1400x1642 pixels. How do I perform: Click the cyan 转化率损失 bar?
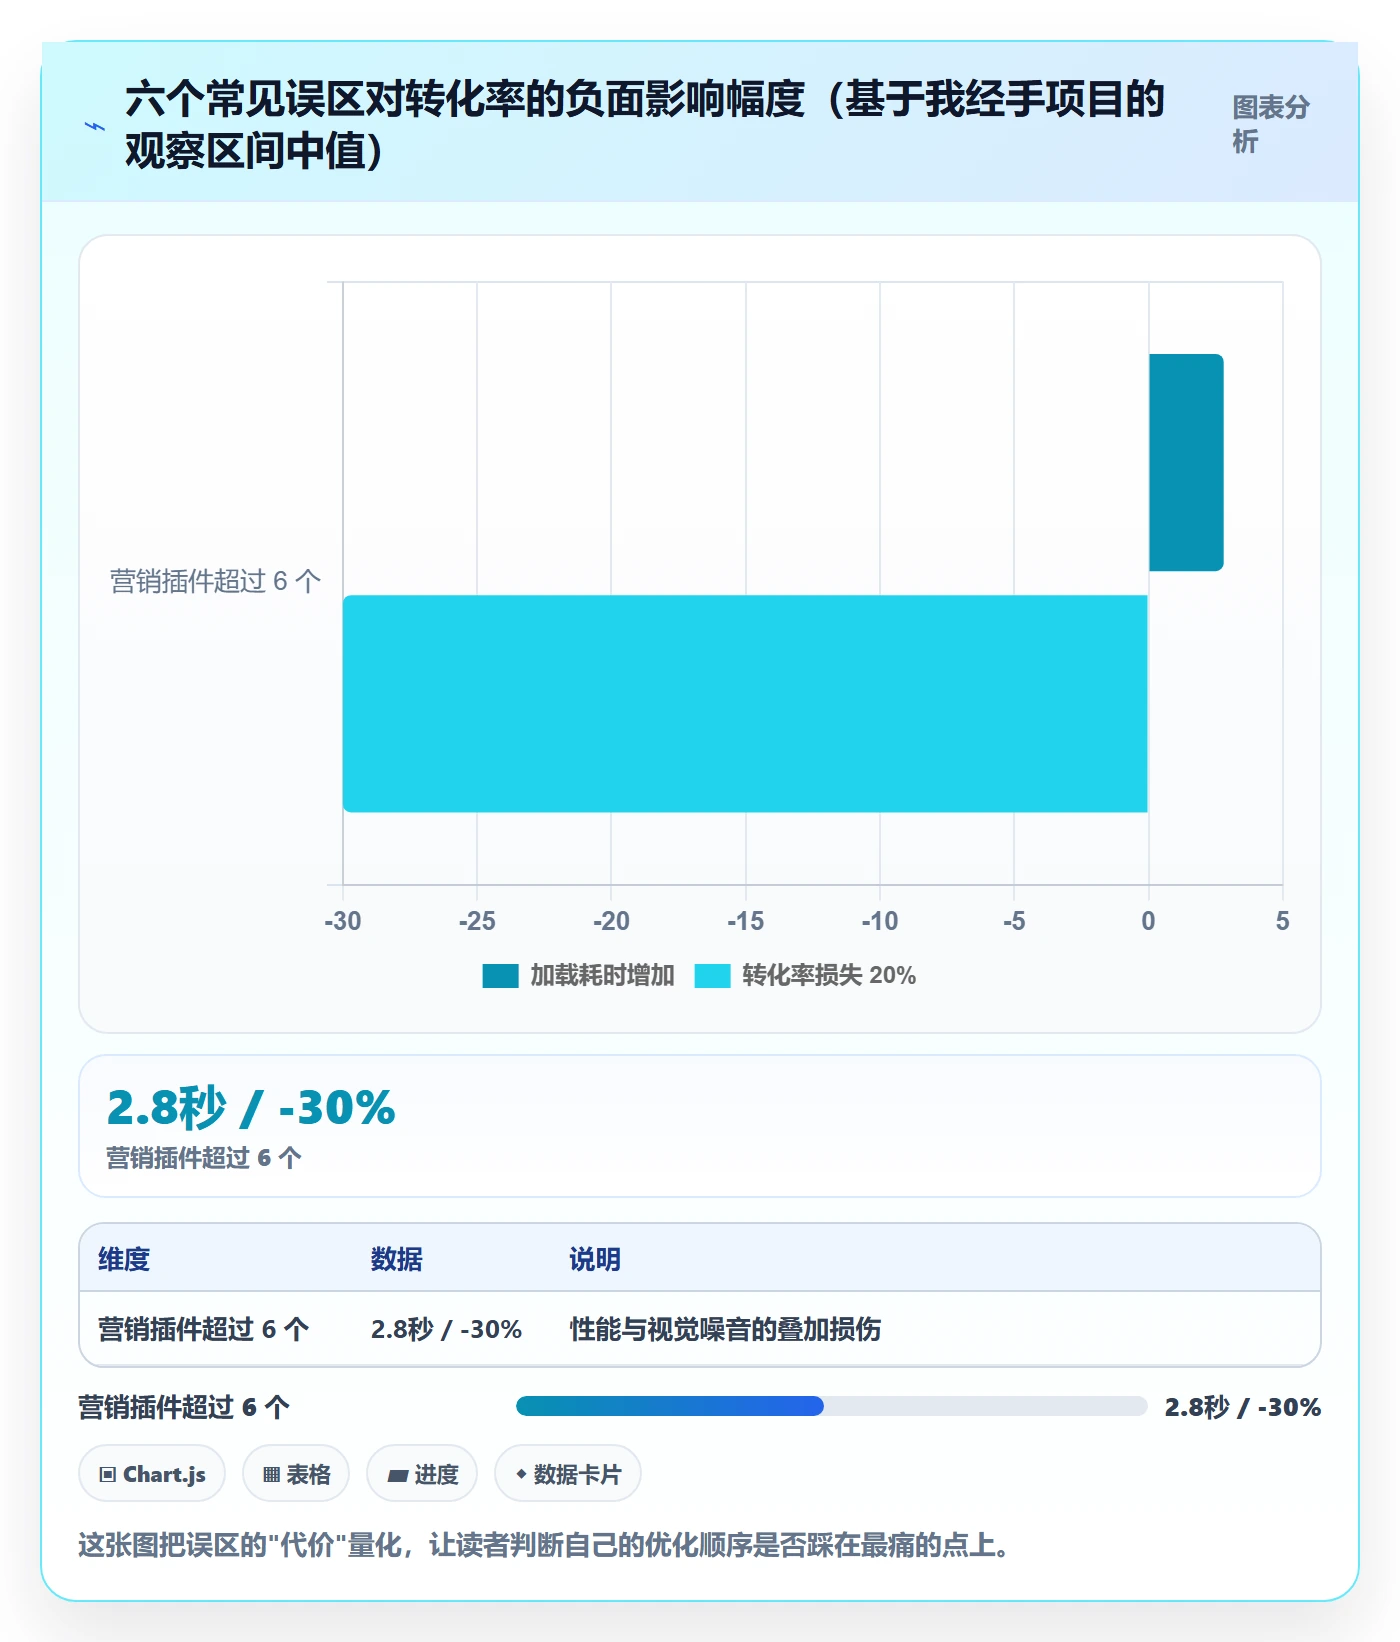(x=745, y=703)
